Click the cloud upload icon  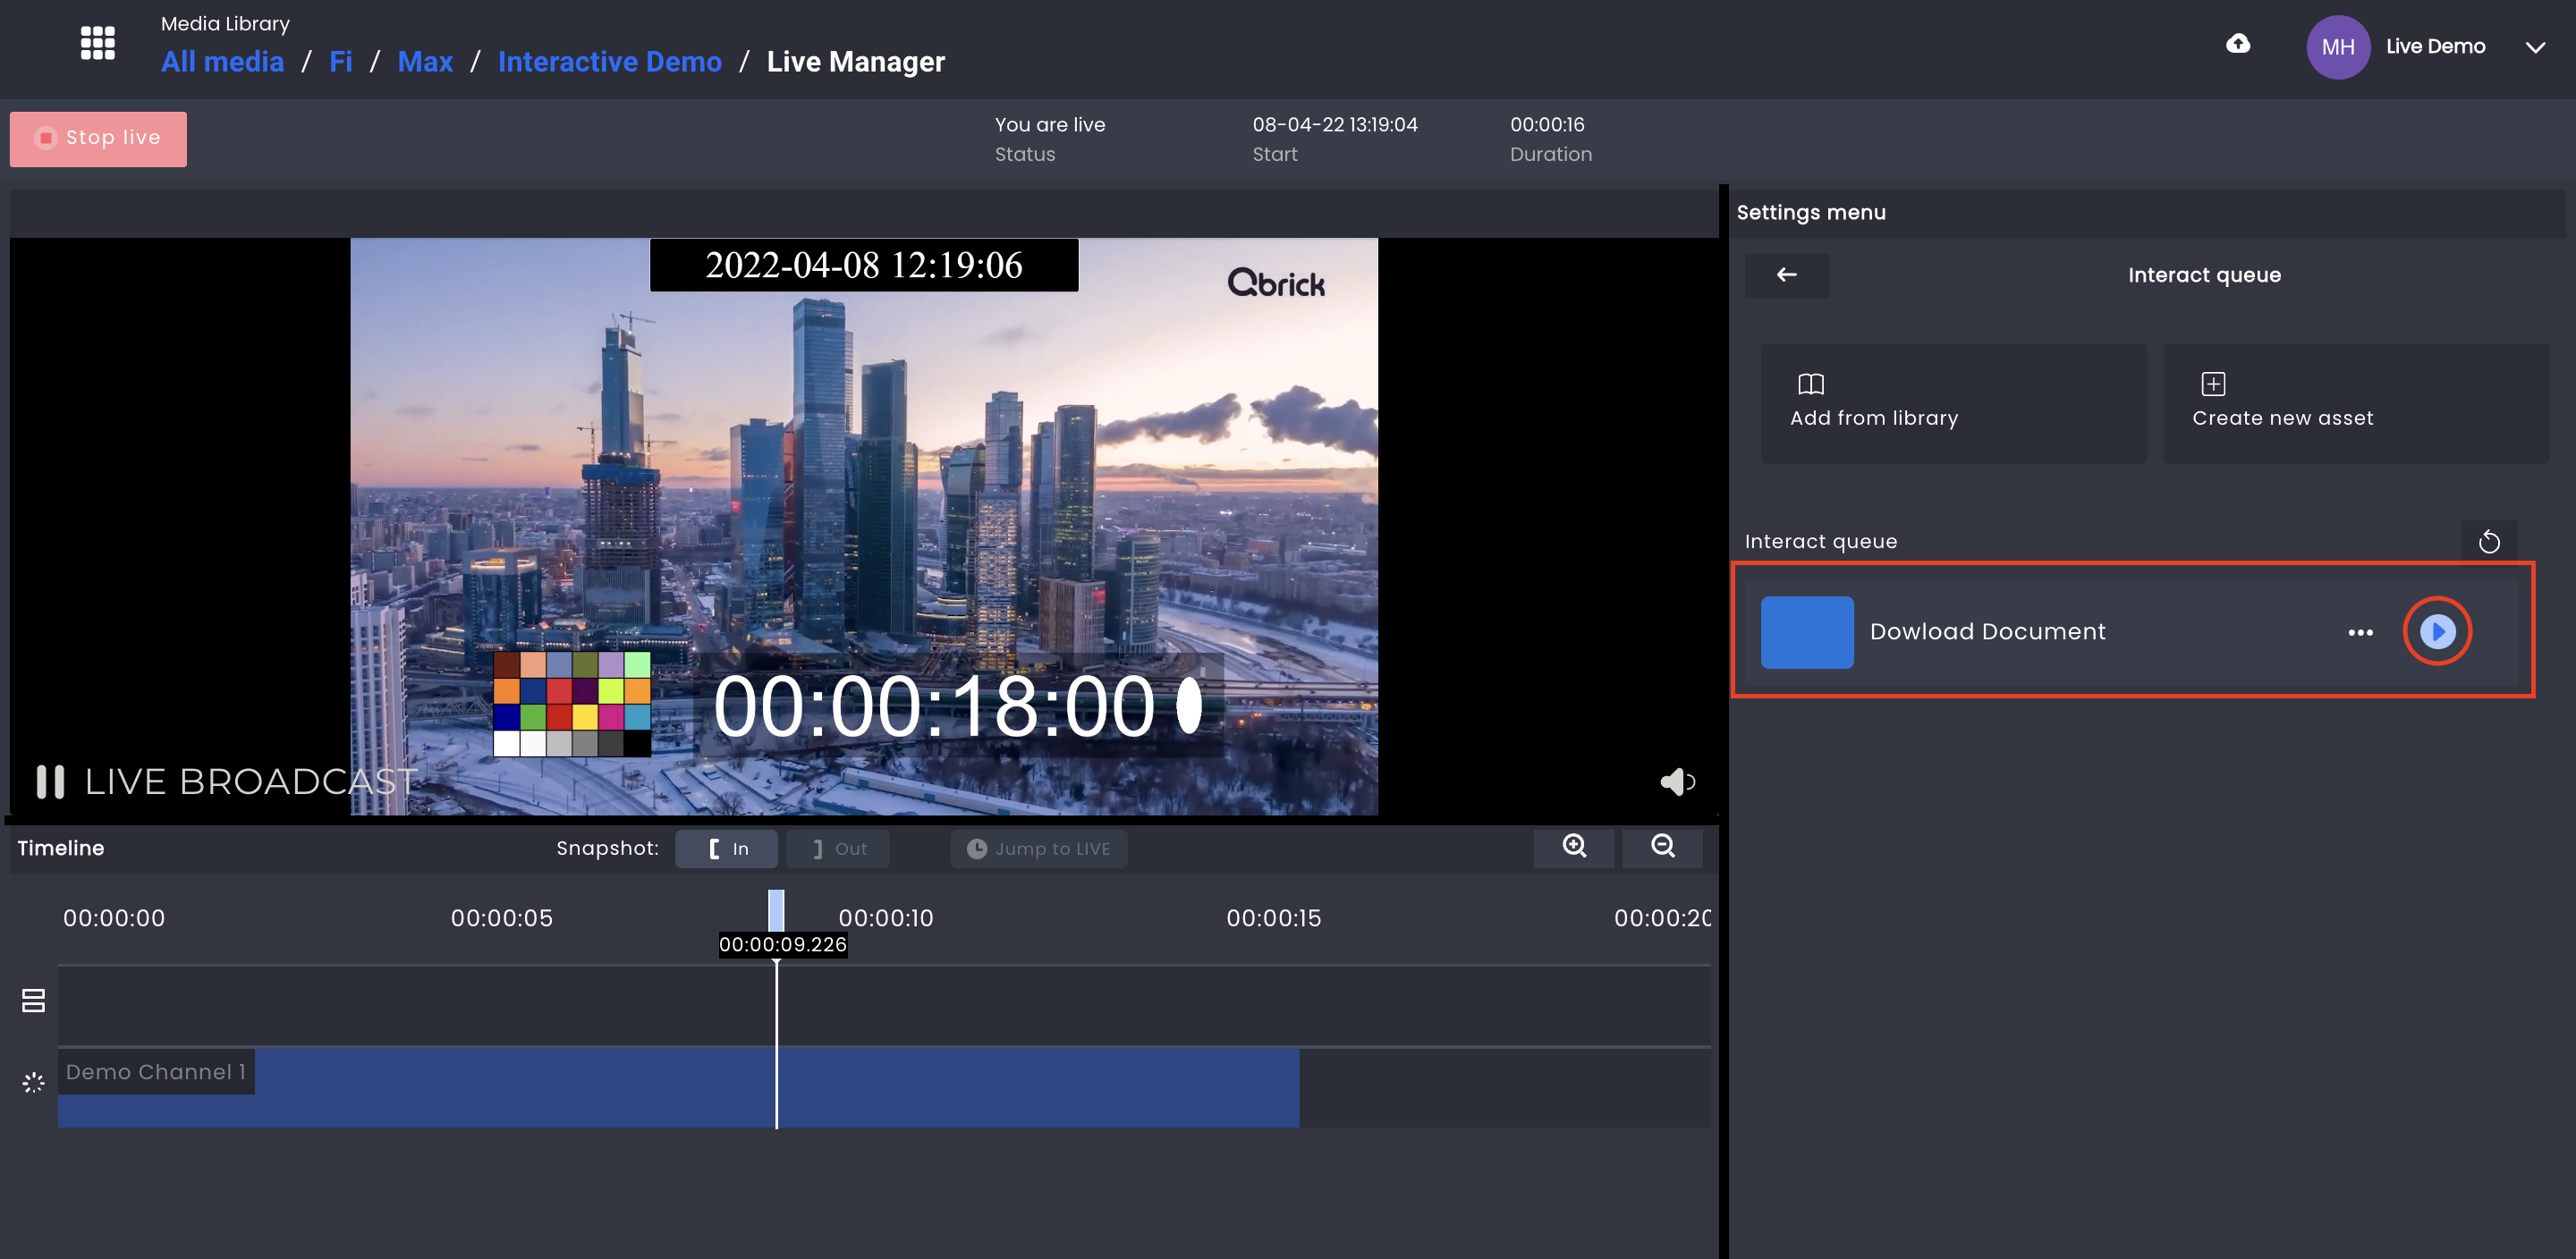click(2238, 43)
